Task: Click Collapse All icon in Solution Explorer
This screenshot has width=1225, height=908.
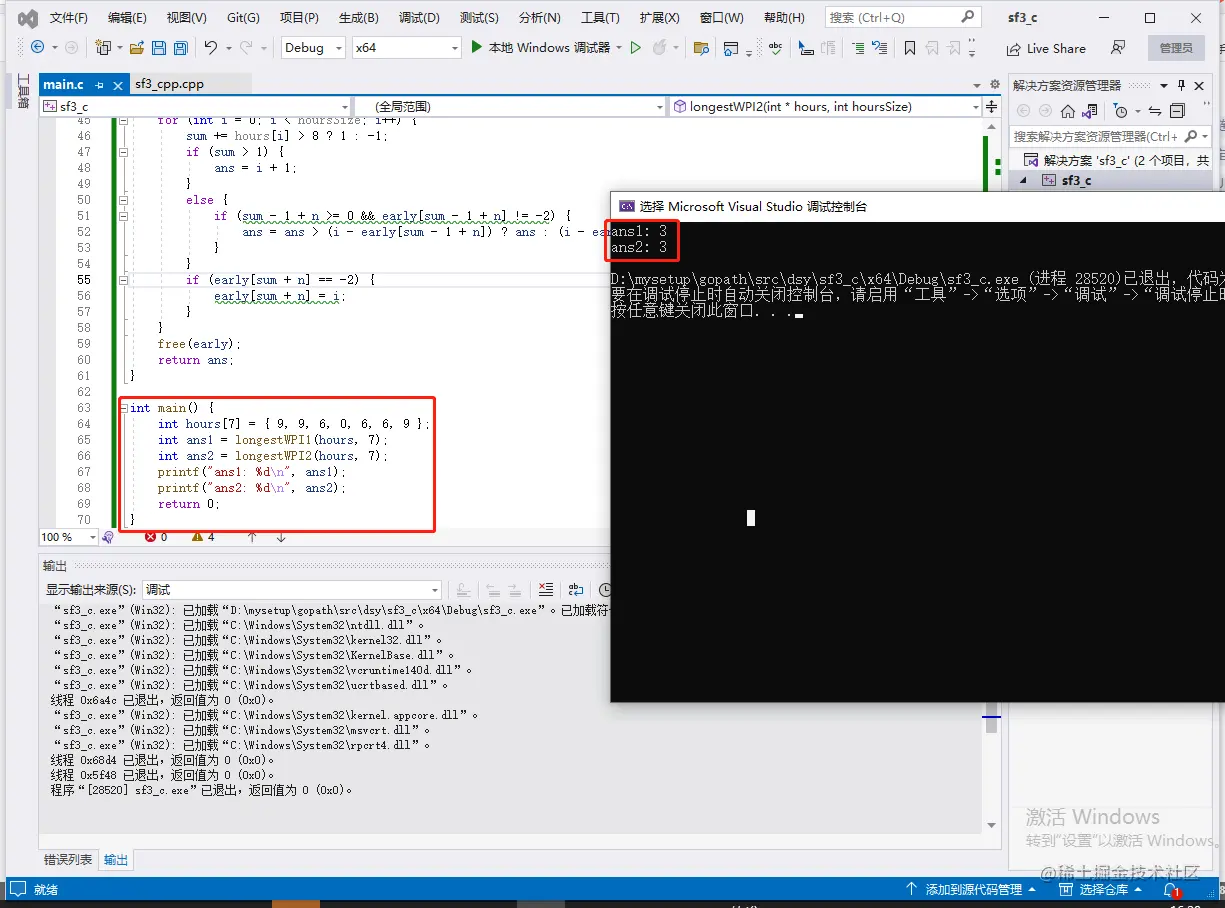Action: pos(1177,111)
